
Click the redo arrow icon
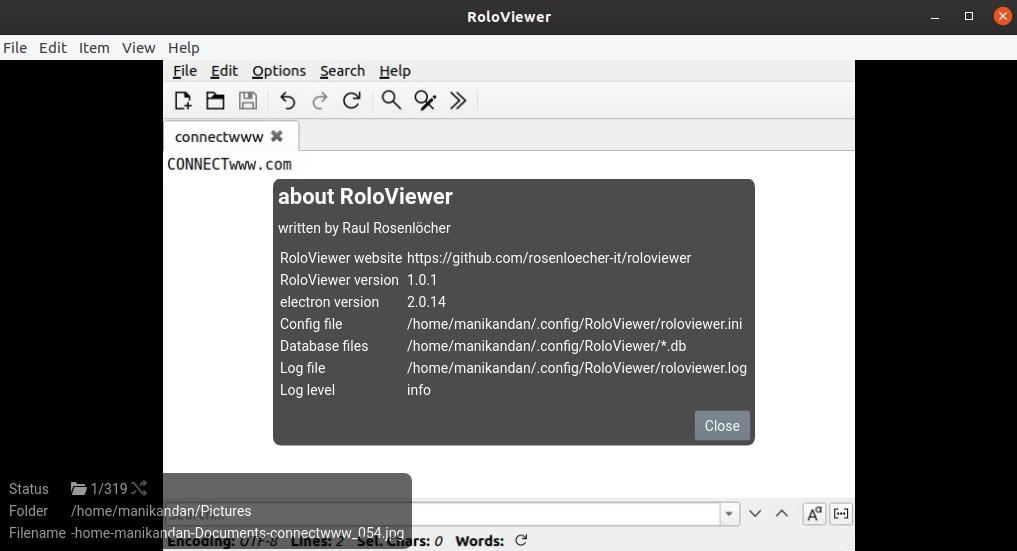(x=320, y=100)
